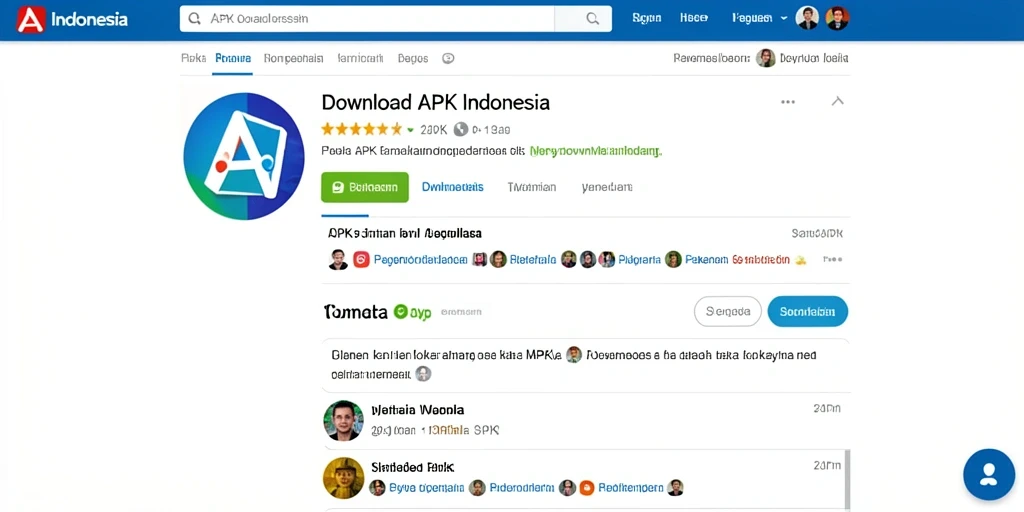The width and height of the screenshot is (1024, 512).
Task: Switch to the yenedtan tab
Action: 607,187
